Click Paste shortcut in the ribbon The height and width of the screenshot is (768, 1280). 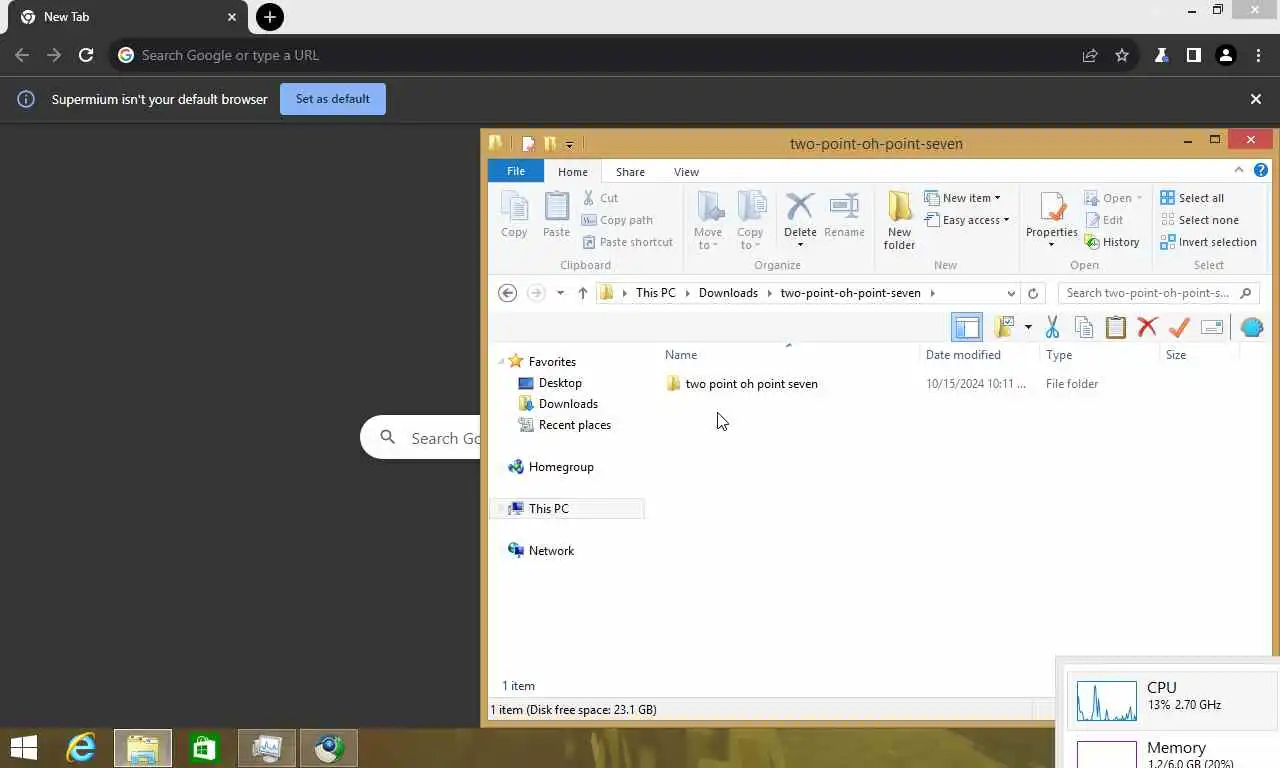[628, 242]
